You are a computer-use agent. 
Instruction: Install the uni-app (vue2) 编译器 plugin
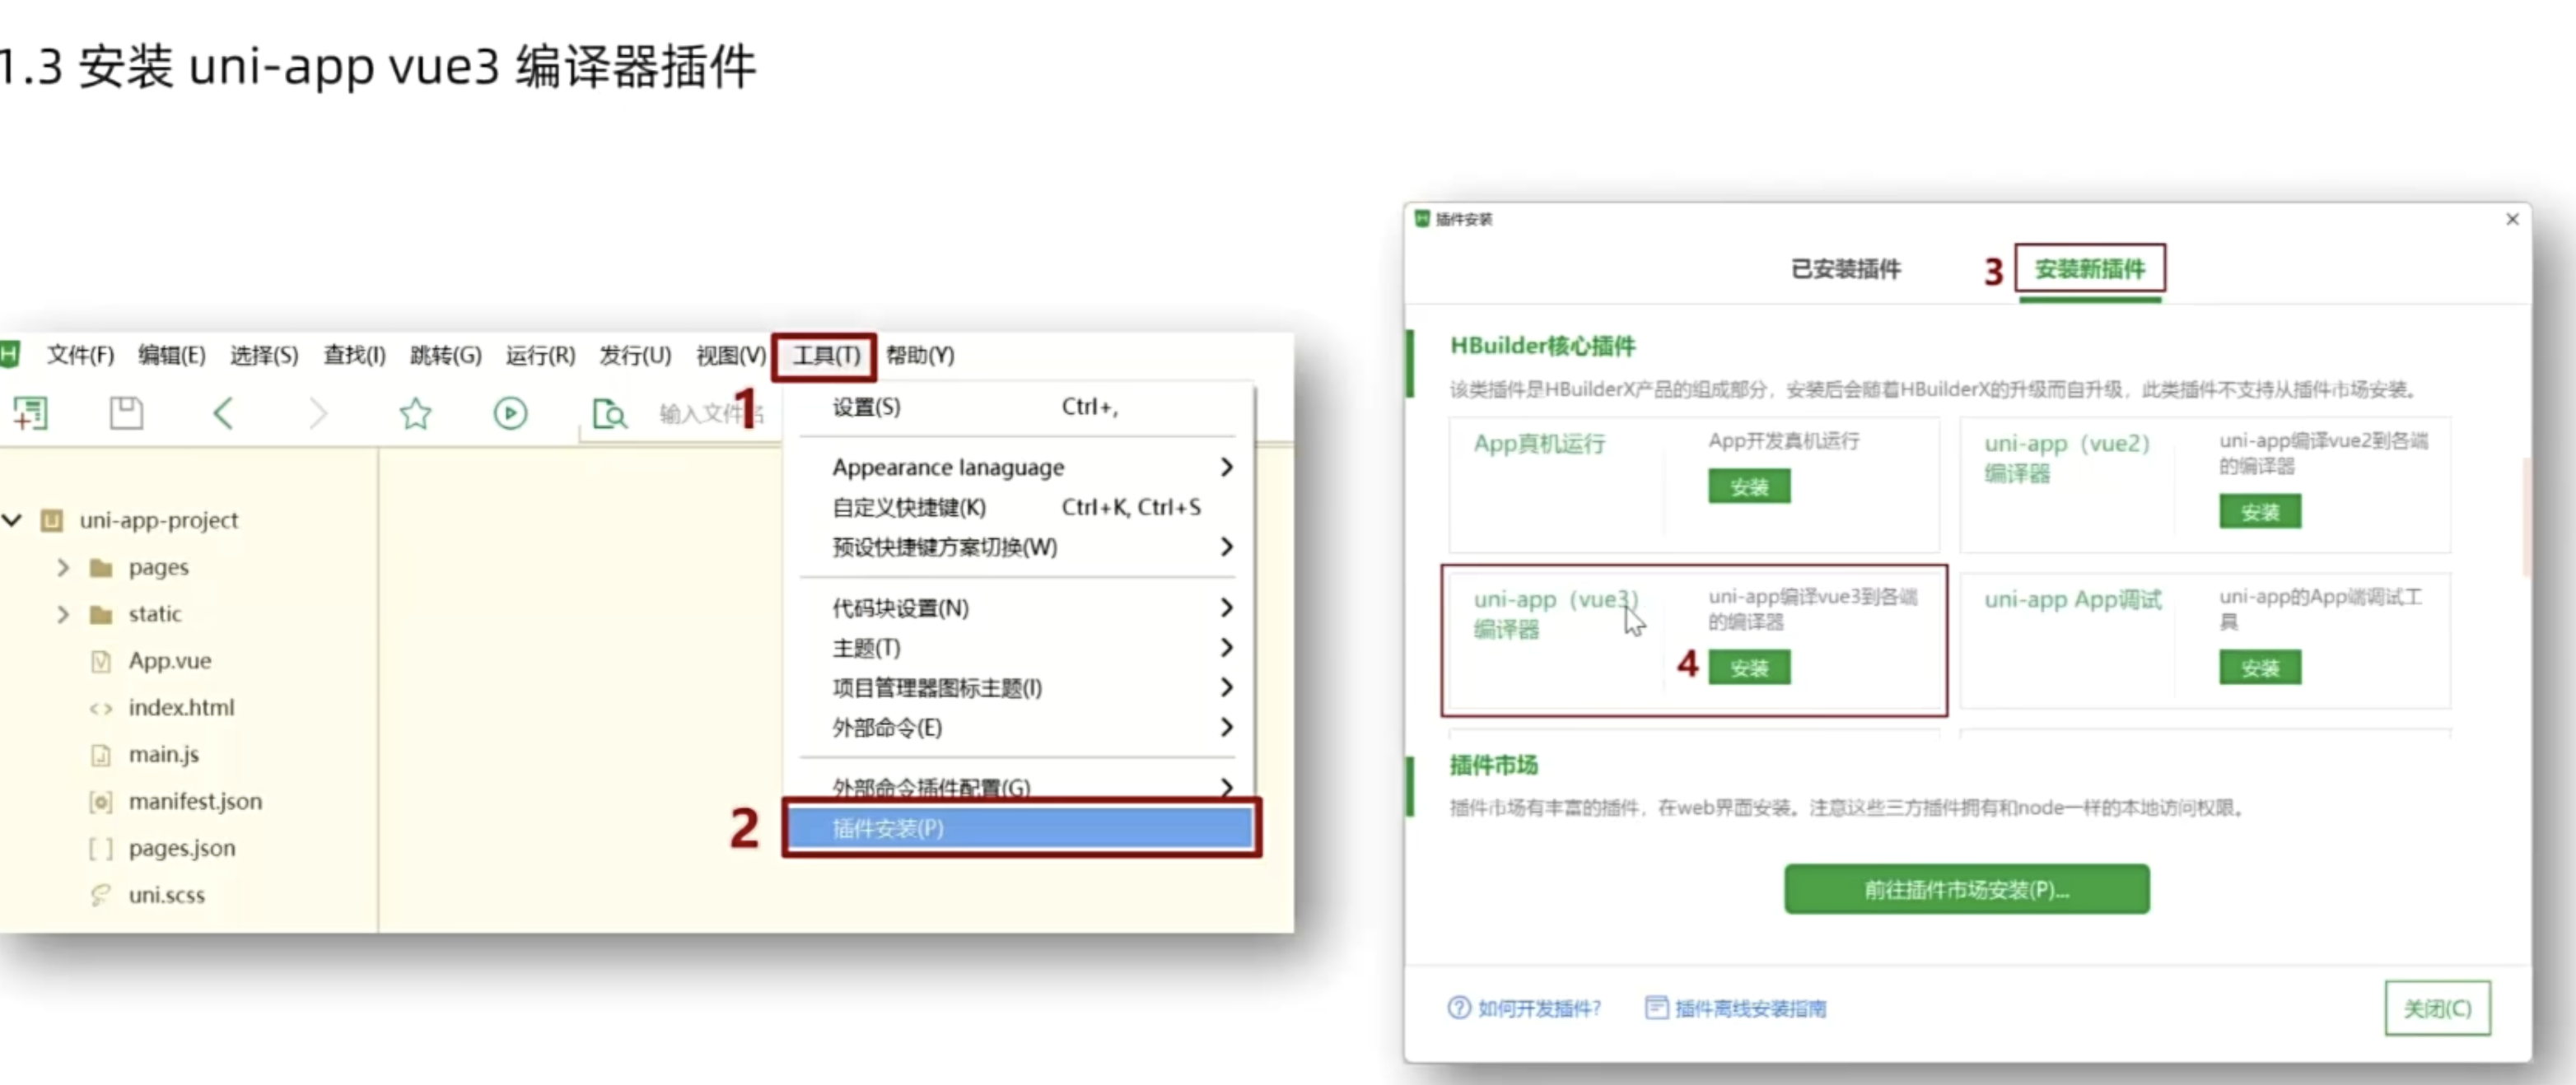(2260, 512)
